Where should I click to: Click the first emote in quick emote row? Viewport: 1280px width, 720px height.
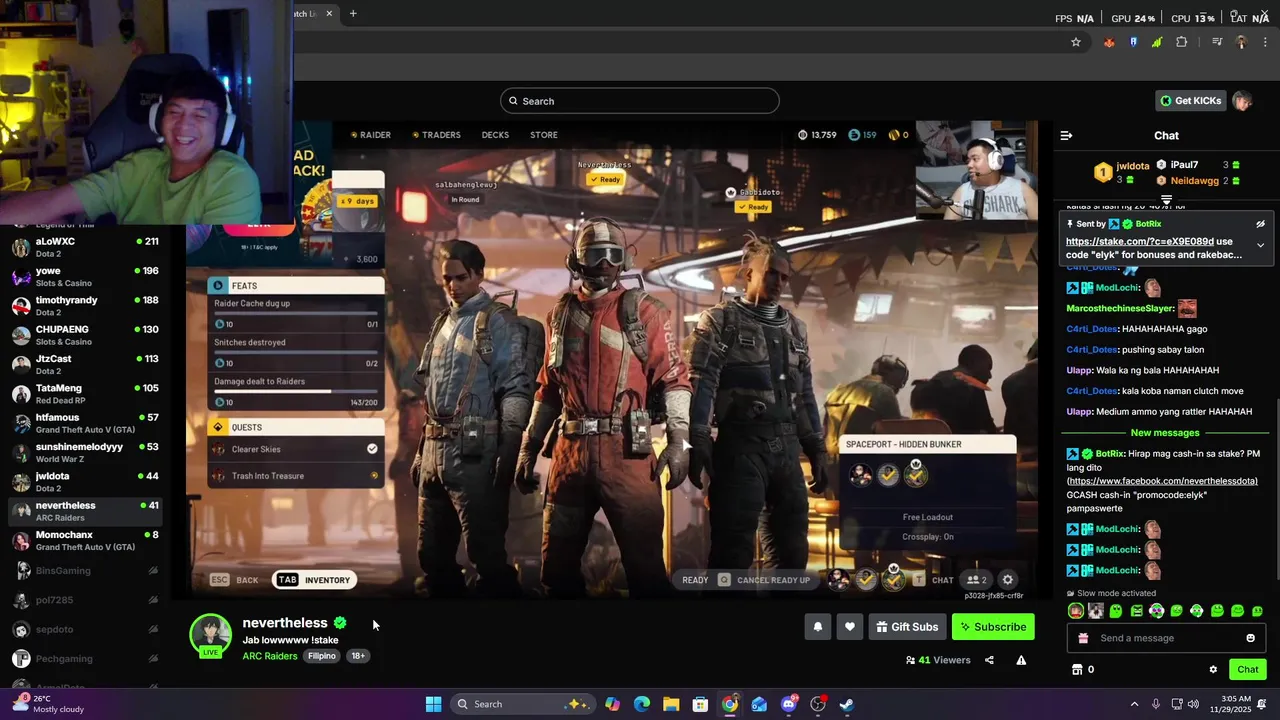1075,611
